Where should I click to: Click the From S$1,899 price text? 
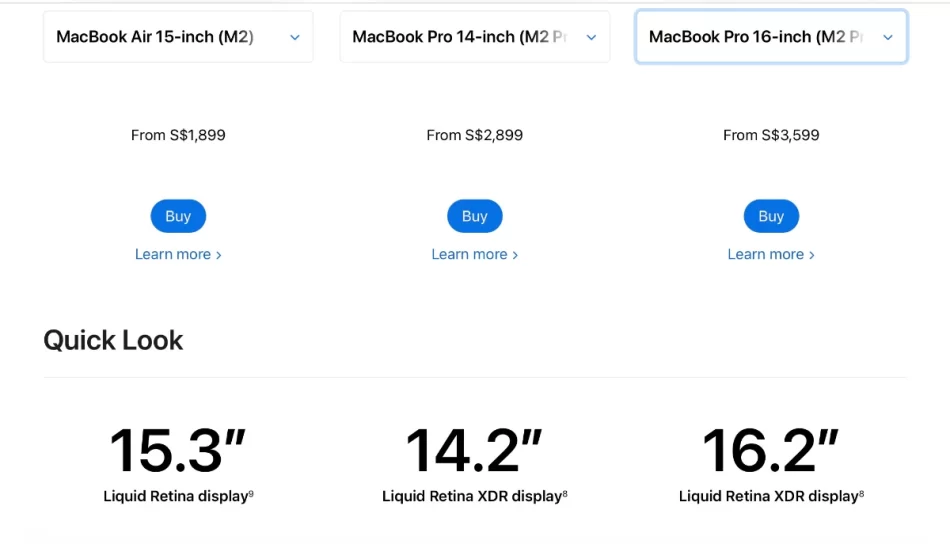(178, 135)
